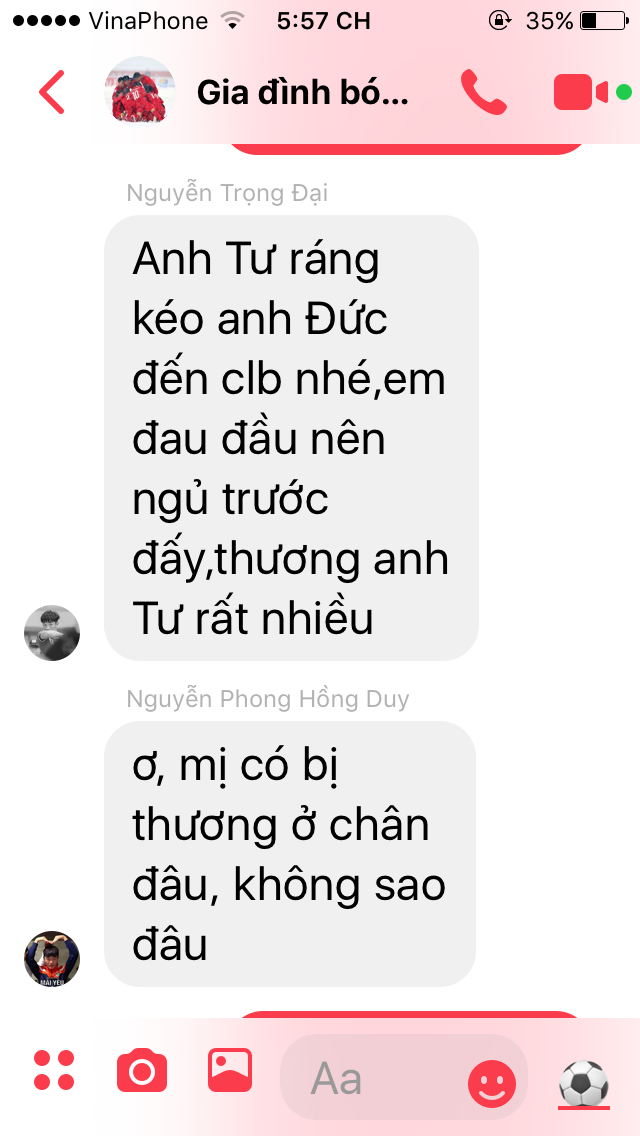Screen dimensions: 640x1136
Task: Tap Nguyễn Phong Hồng Duy's profile avatar
Action: pyautogui.click(x=52, y=958)
